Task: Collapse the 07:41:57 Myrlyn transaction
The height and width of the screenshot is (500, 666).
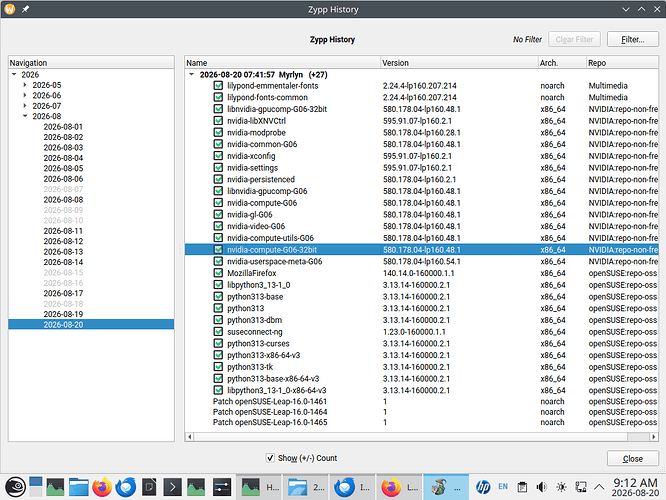Action: click(192, 74)
